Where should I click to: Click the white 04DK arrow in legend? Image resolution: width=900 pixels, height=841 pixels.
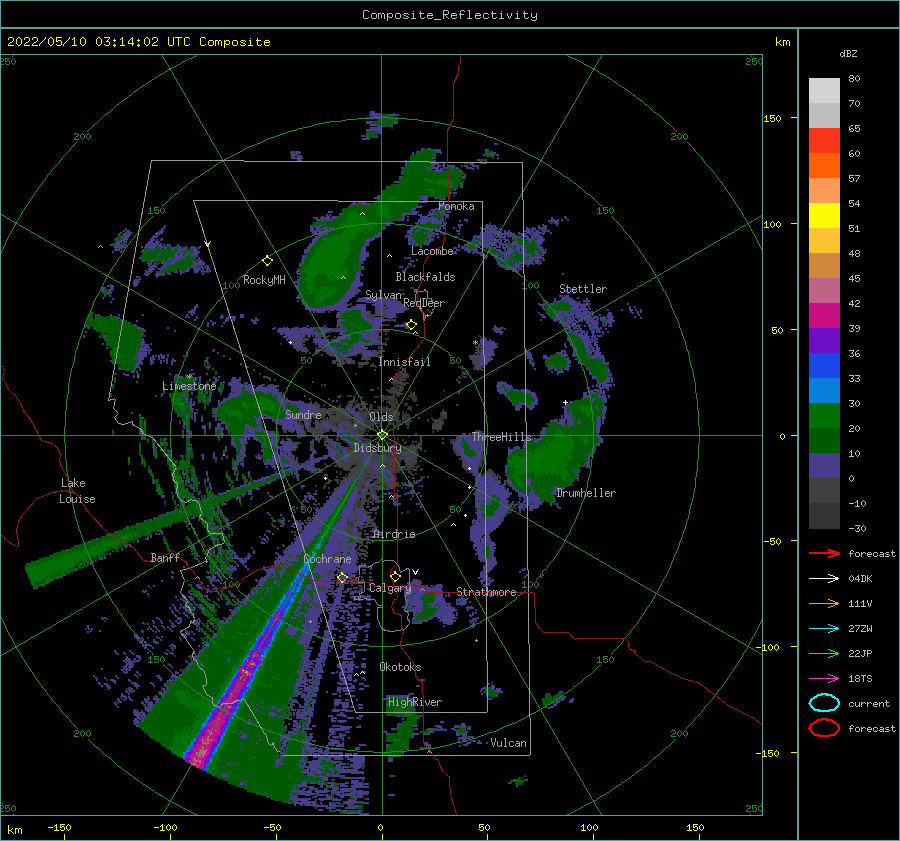pos(824,578)
